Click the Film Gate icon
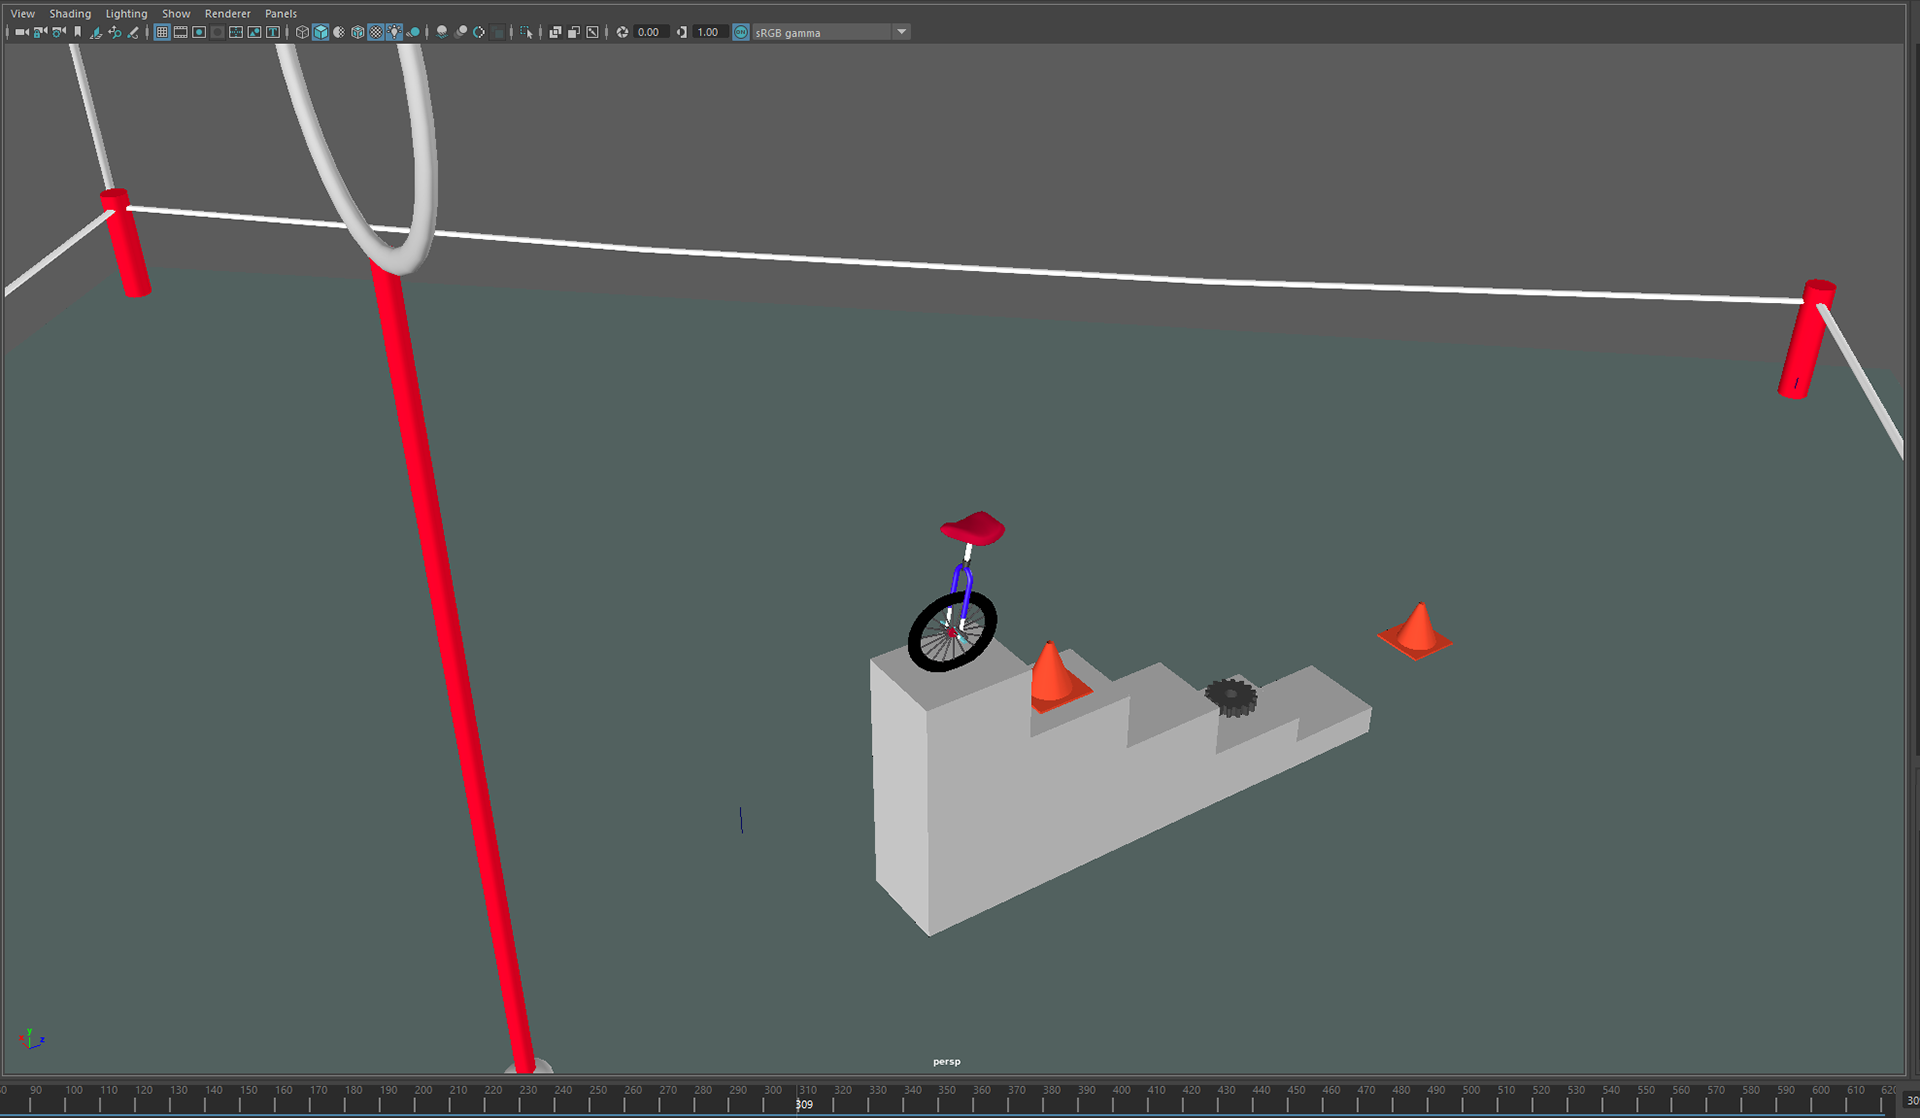Screen dimensions: 1920x1118 (180, 32)
